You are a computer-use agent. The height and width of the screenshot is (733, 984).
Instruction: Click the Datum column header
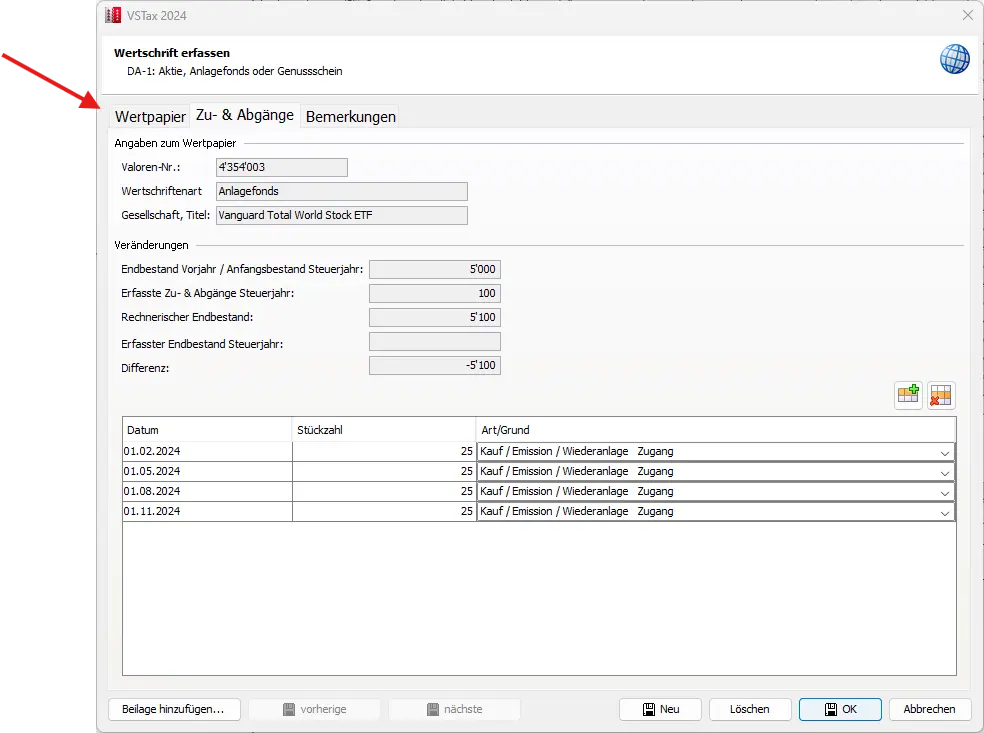coord(207,430)
